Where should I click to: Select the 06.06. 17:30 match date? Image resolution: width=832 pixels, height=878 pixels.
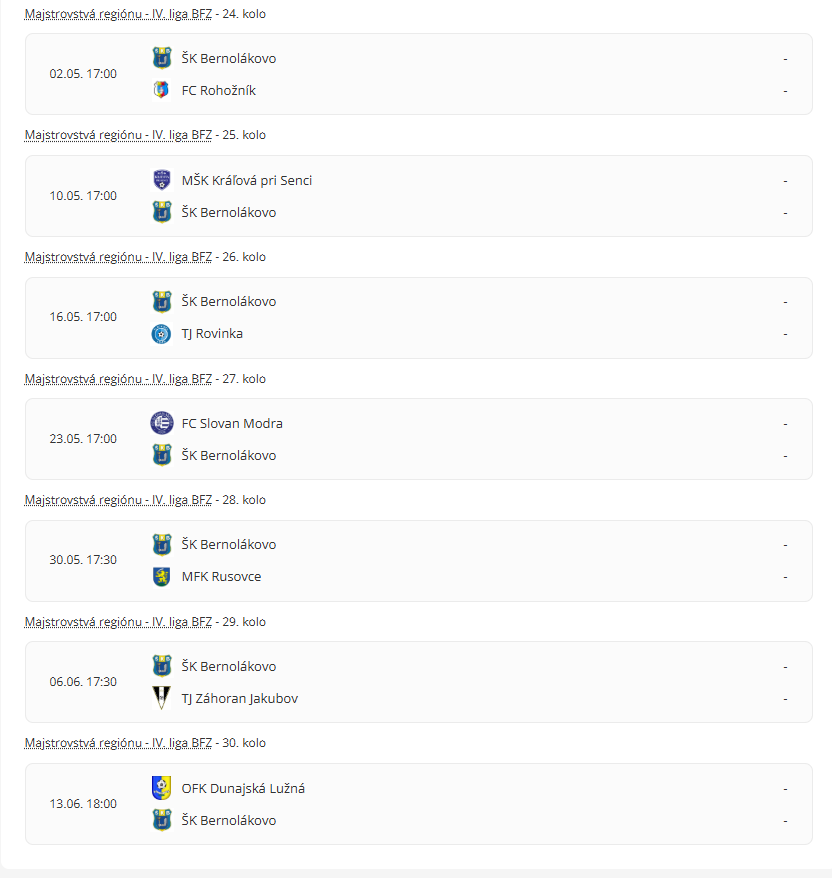point(83,682)
